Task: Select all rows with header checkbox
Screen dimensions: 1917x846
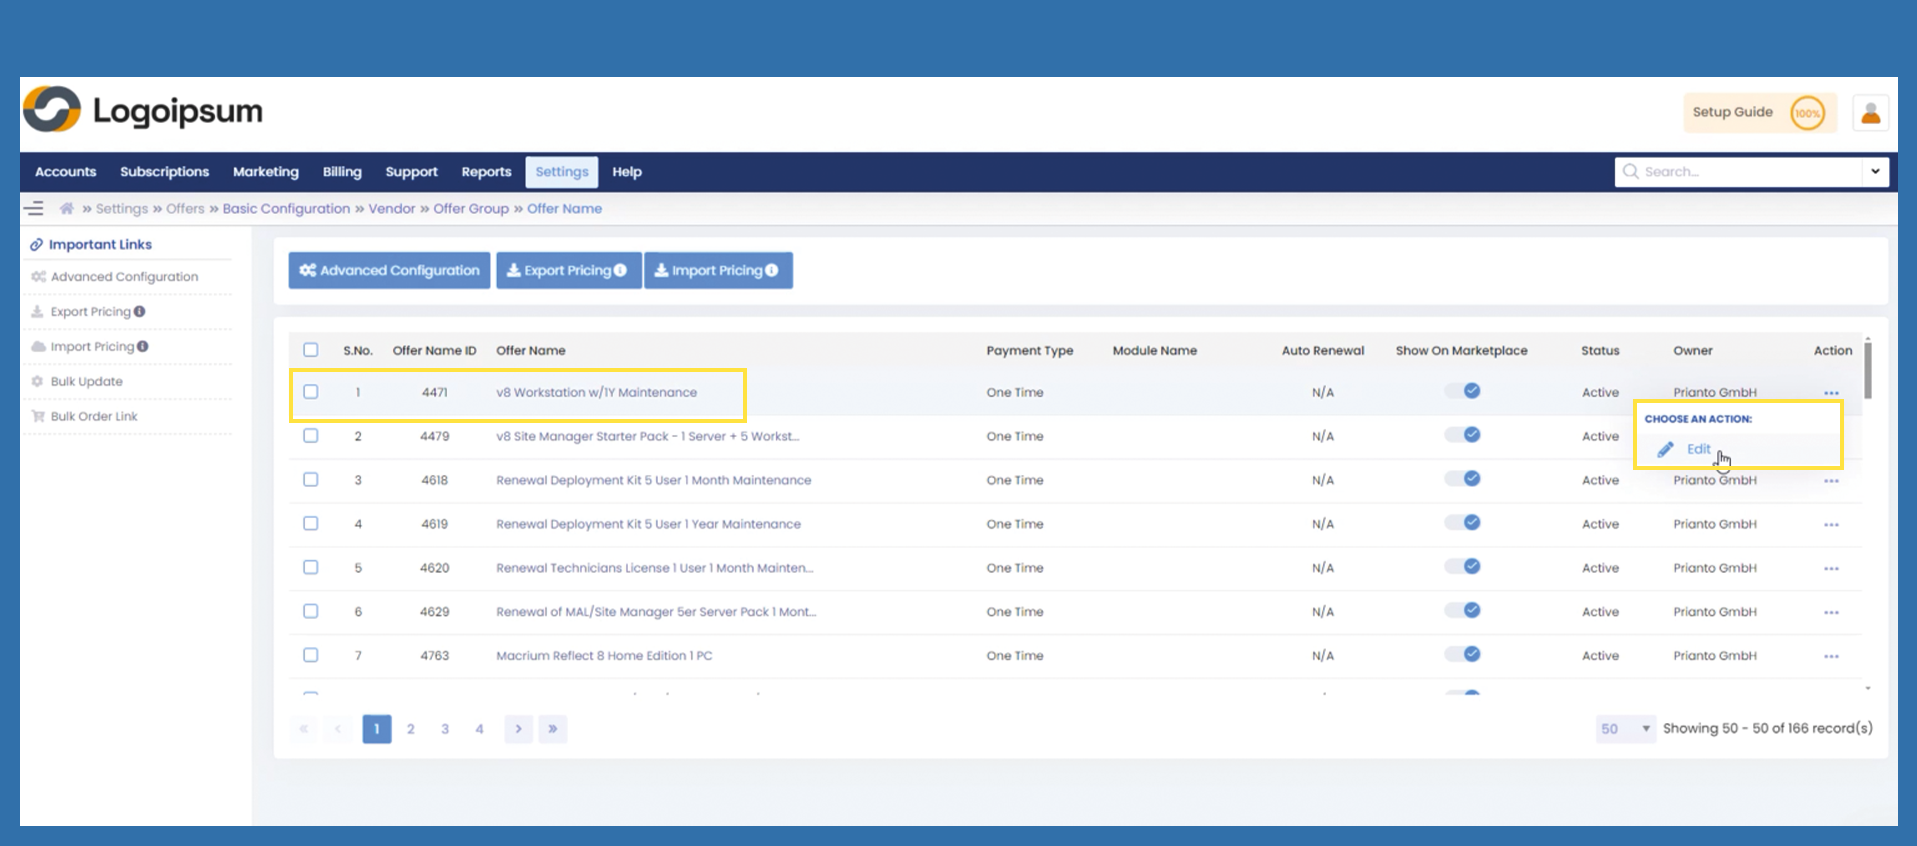Action: tap(311, 350)
